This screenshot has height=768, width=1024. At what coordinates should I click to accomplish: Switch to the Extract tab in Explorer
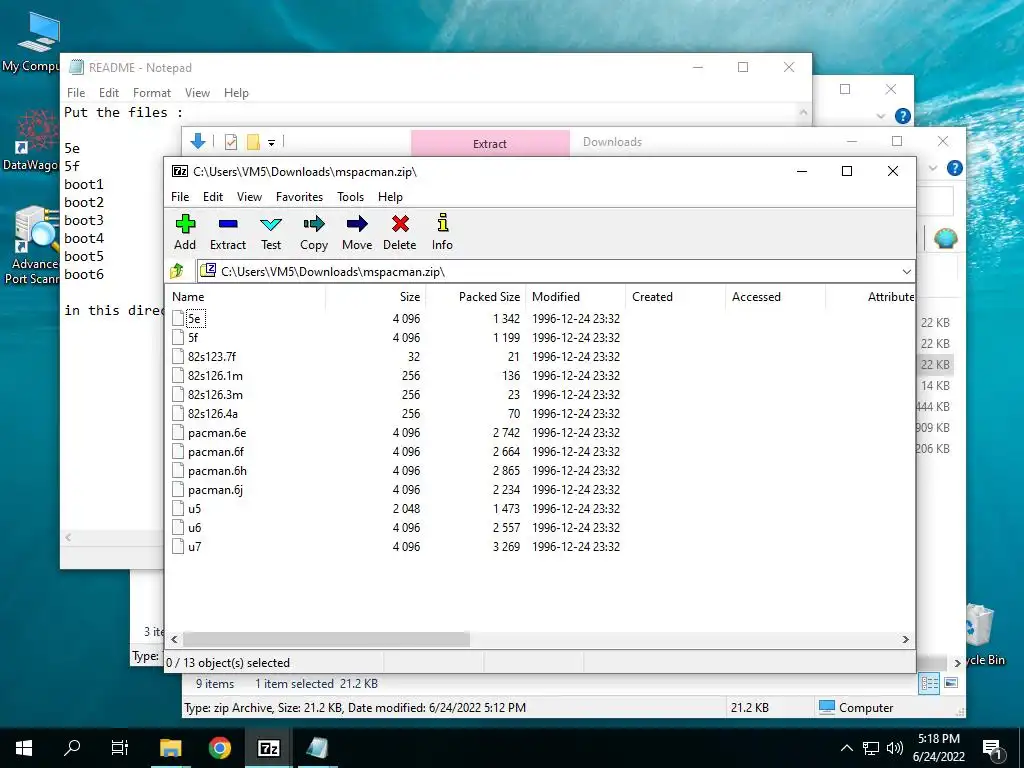coord(490,144)
